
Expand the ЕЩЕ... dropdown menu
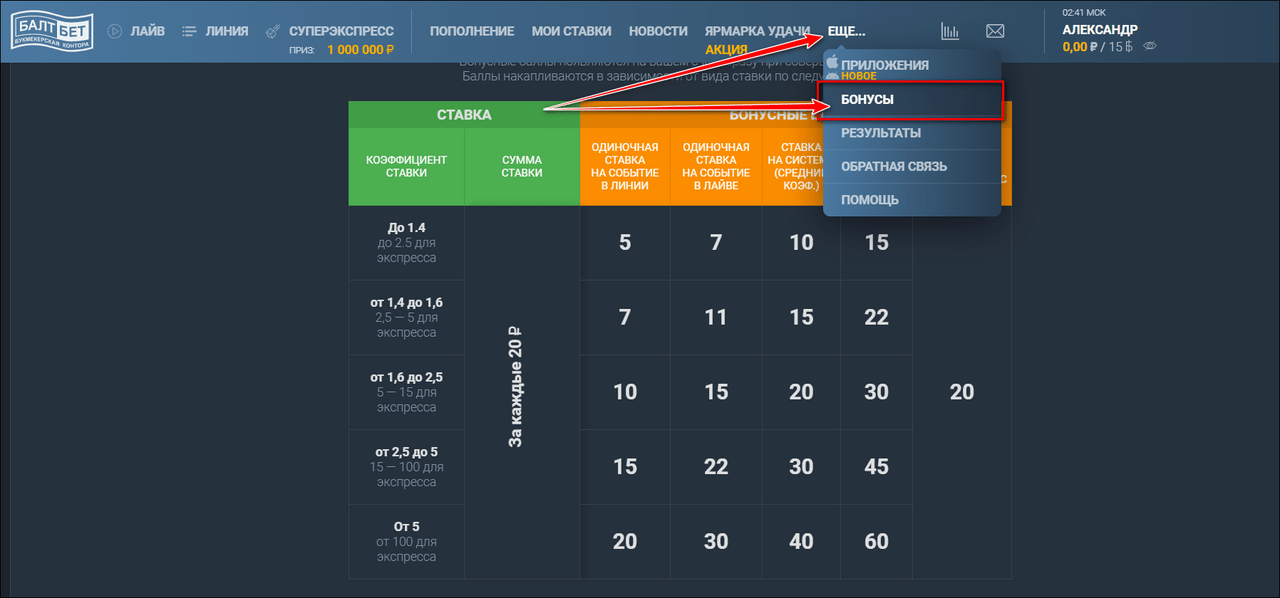point(846,31)
